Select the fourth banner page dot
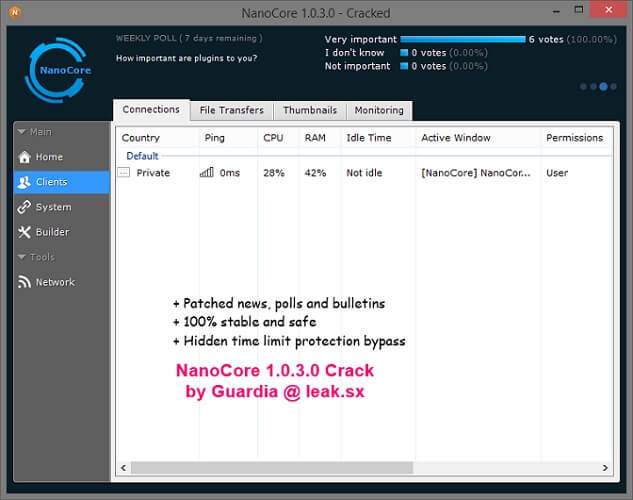The height and width of the screenshot is (500, 633). tap(614, 86)
